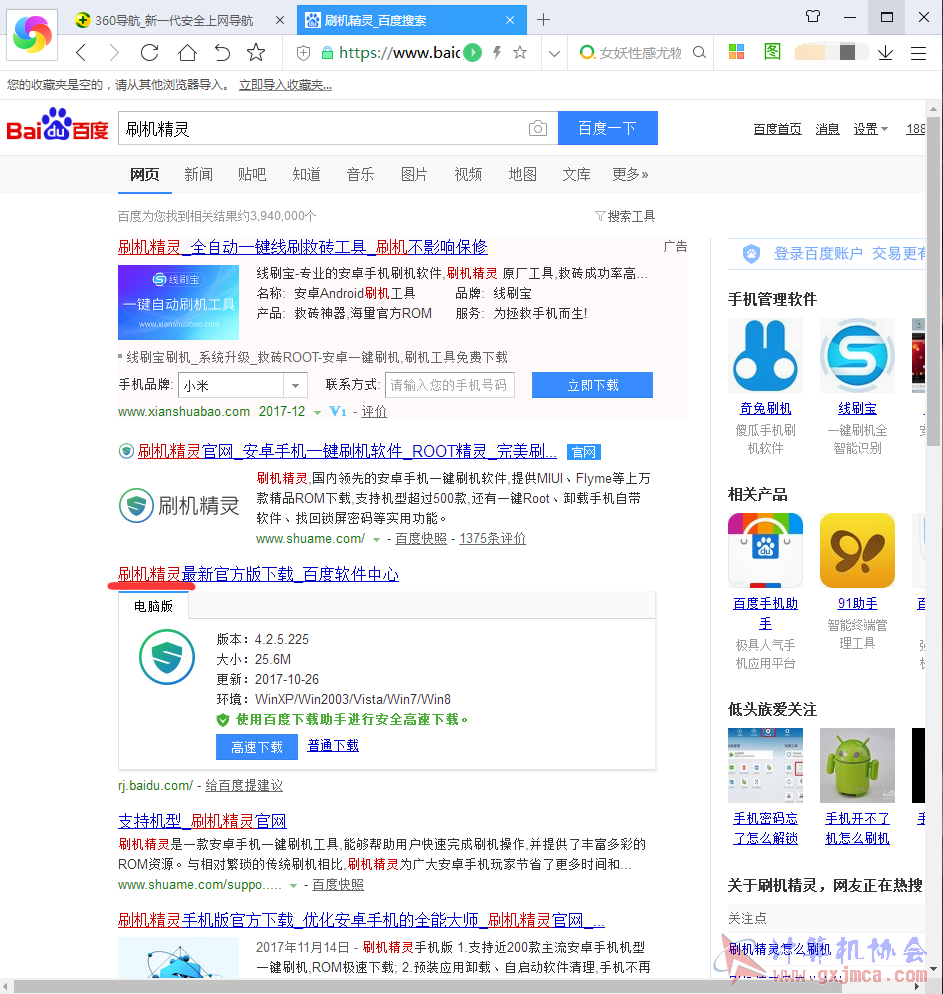Screen dimensions: 943x994
Task: Click the 刷机精灵 logo image in result
Action: 179,505
